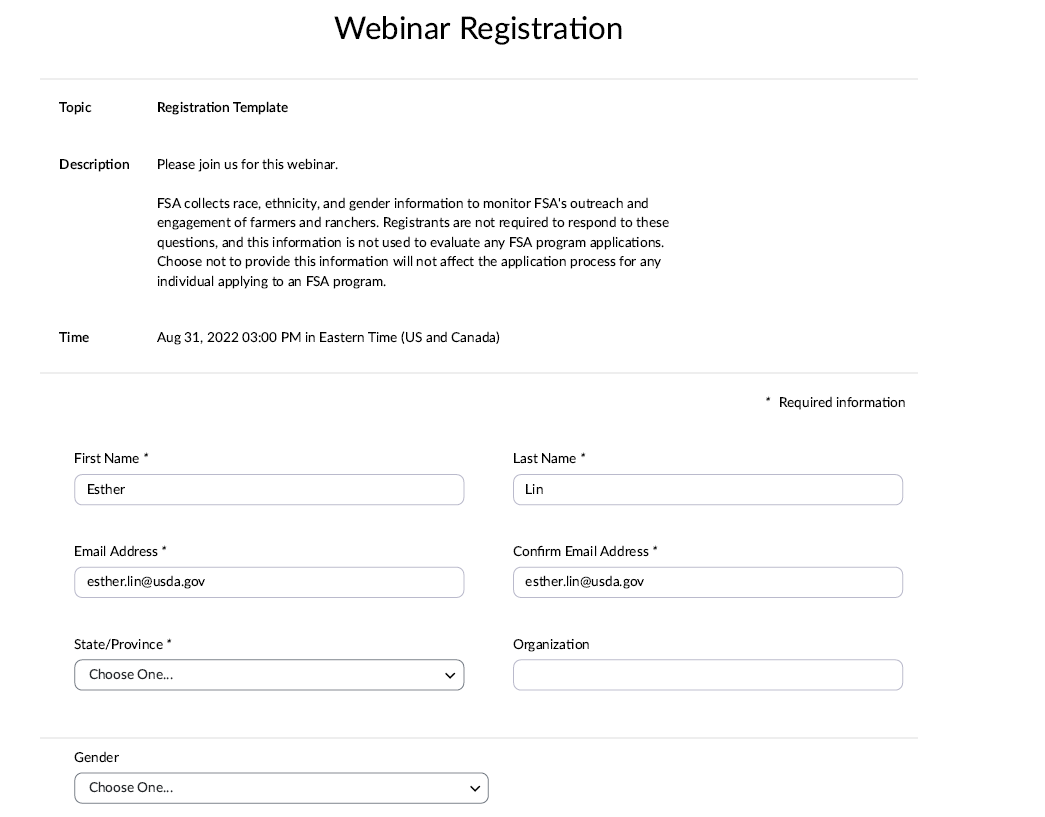The image size is (1045, 817).
Task: Click the Gender dropdown chevron arrow
Action: point(475,789)
